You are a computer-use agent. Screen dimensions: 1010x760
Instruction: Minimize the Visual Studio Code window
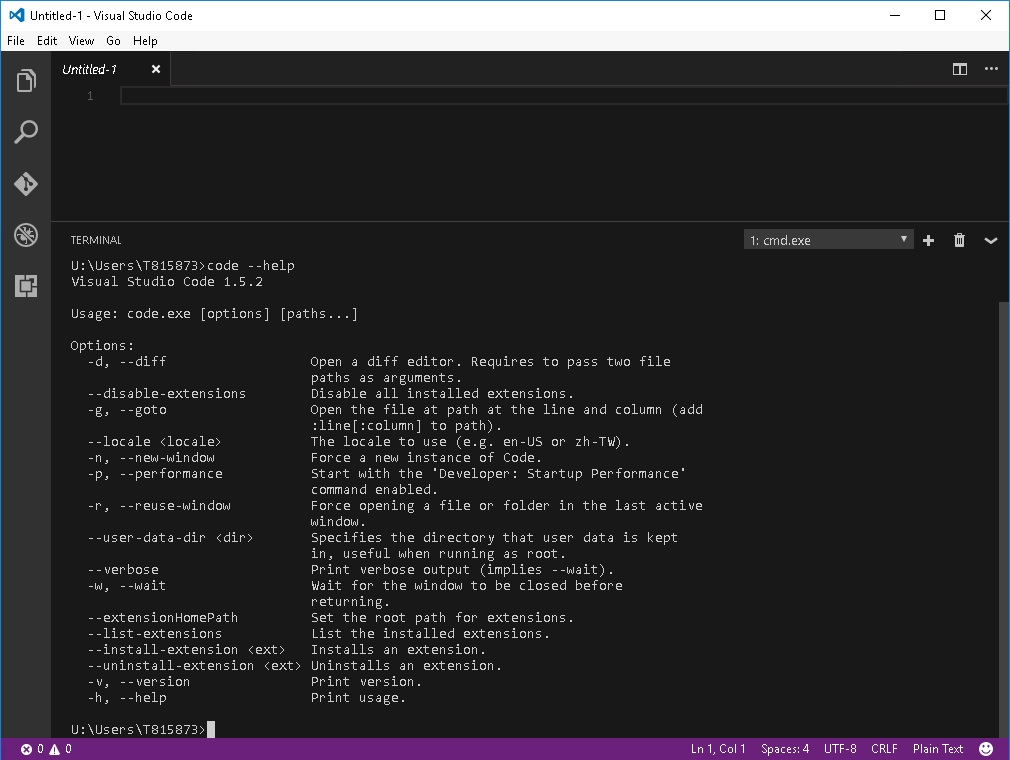pos(895,15)
